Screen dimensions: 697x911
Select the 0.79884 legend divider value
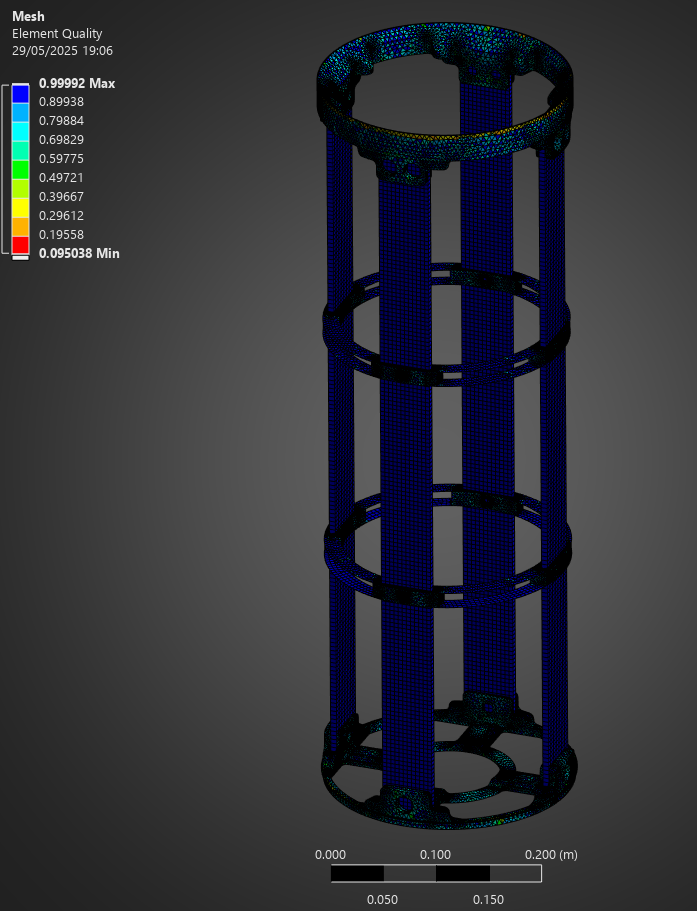click(x=61, y=121)
